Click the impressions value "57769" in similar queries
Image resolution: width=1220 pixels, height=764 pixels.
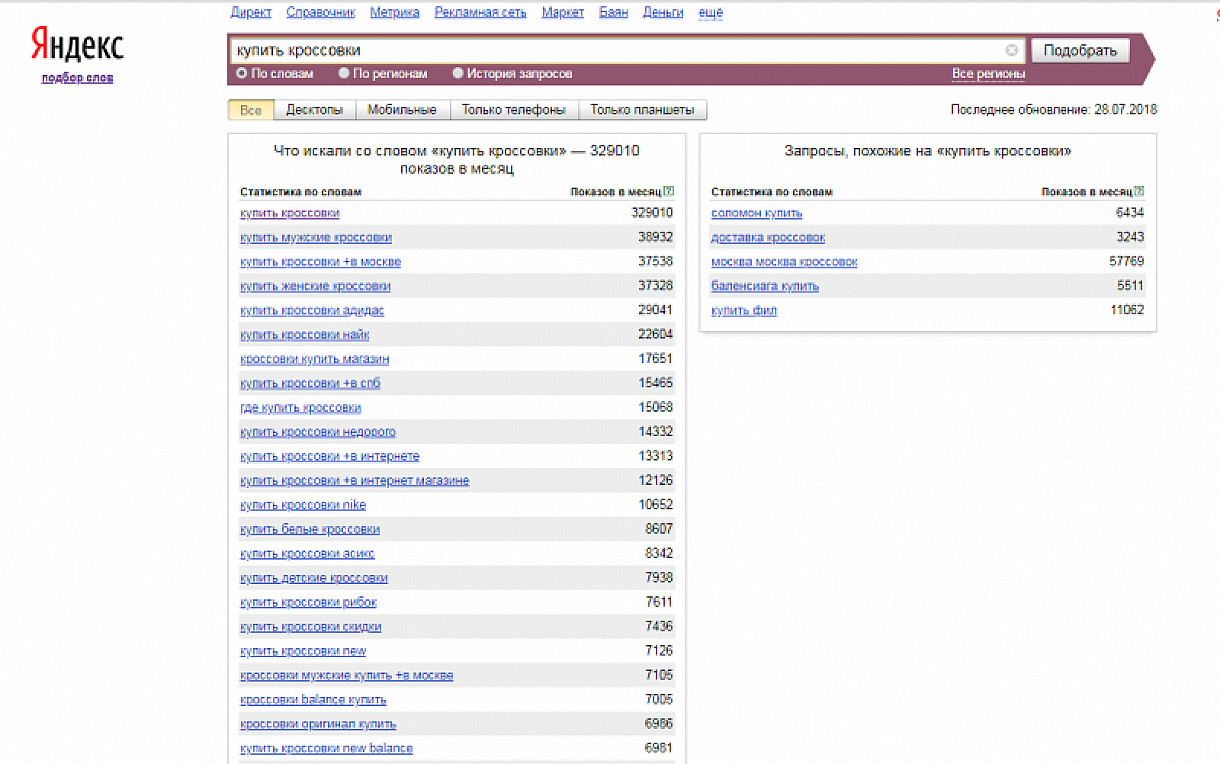[1126, 262]
